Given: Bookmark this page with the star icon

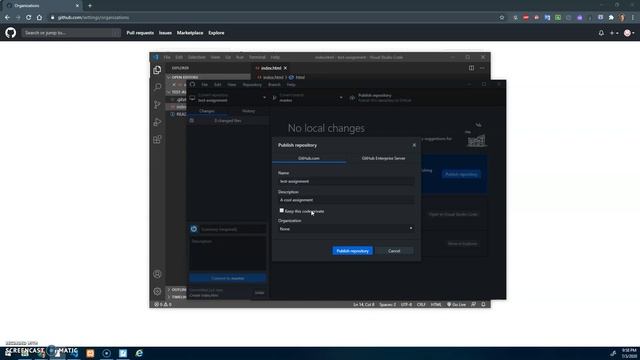Looking at the screenshot, I should pos(502,18).
